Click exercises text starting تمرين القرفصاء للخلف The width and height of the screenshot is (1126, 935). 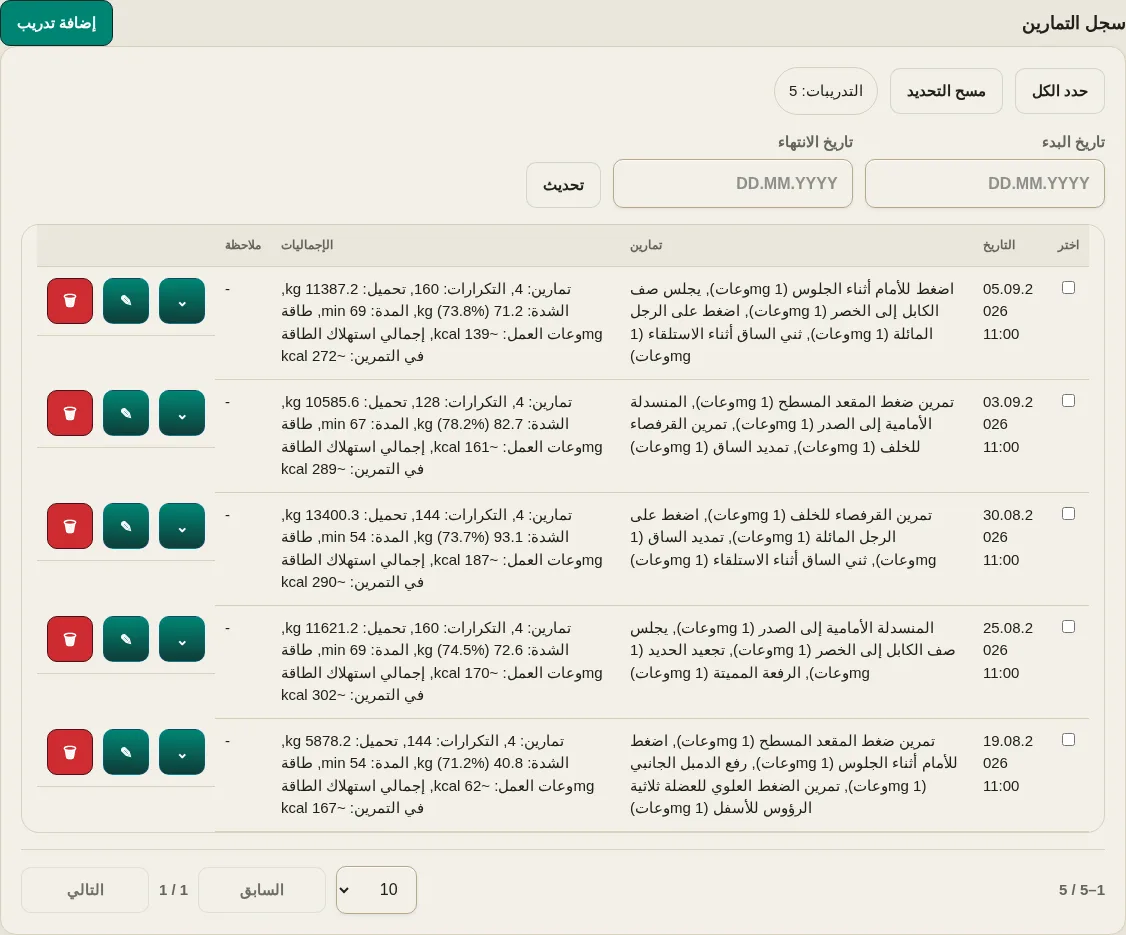point(783,537)
